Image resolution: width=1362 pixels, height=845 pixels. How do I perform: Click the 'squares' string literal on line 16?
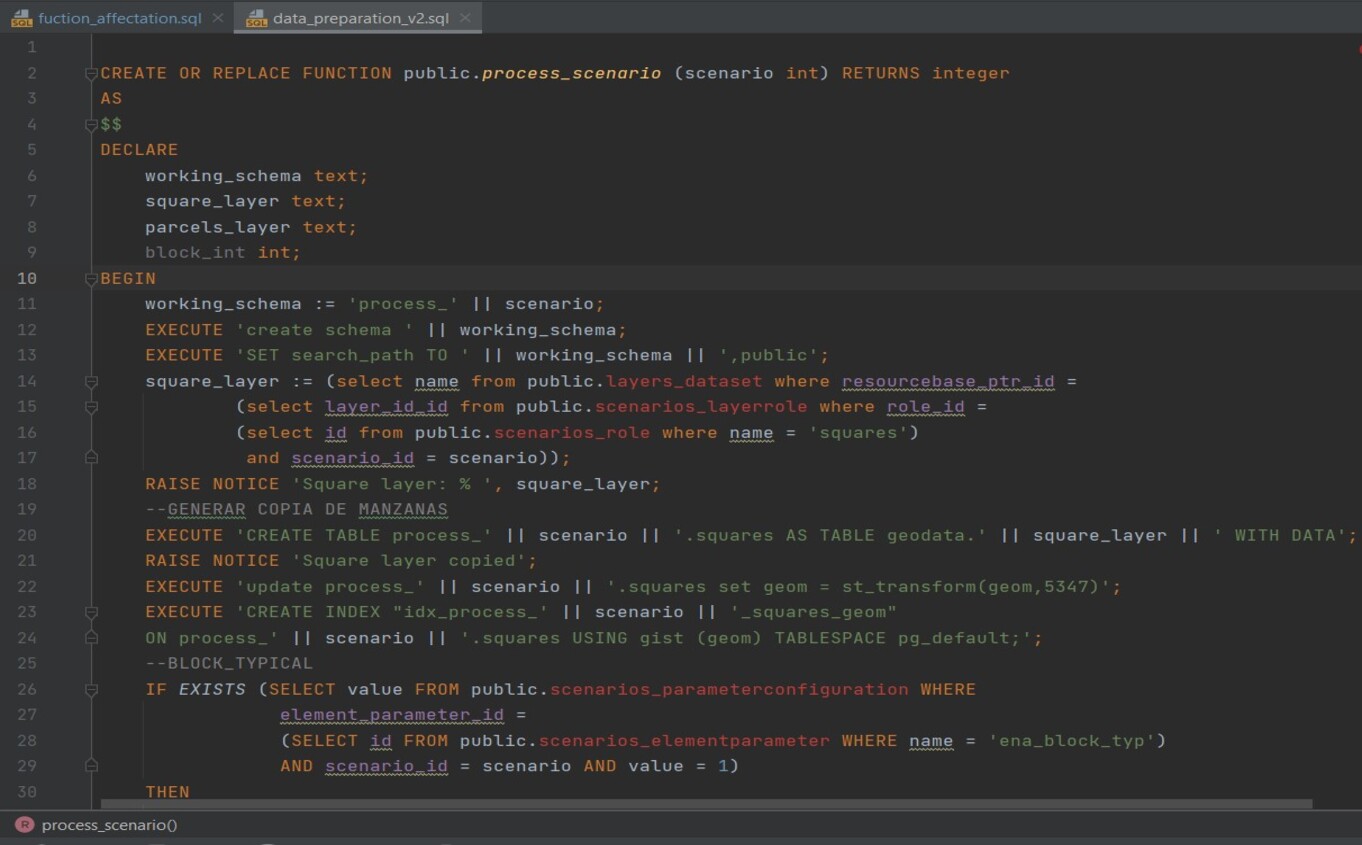(x=858, y=433)
